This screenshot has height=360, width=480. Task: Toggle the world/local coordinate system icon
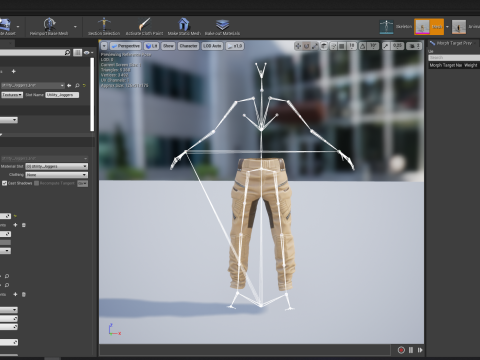[x=324, y=46]
